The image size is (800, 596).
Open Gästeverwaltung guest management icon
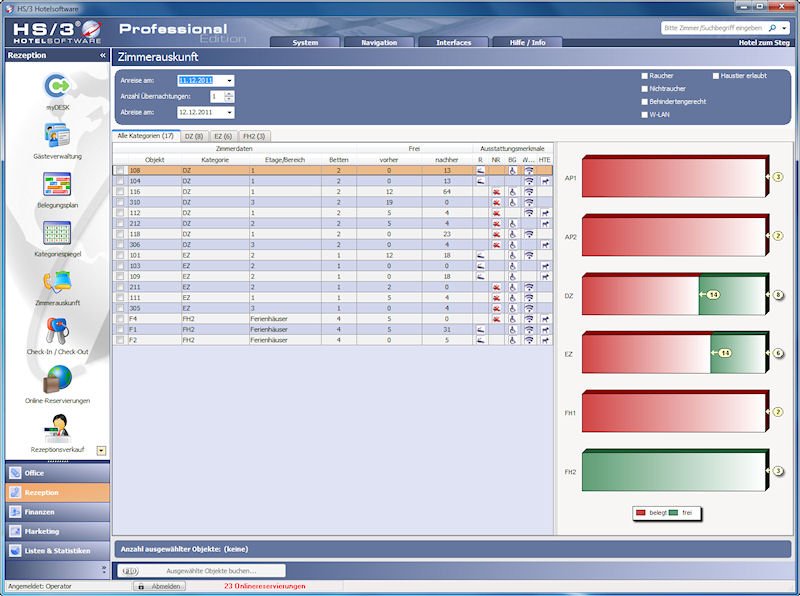pyautogui.click(x=57, y=135)
